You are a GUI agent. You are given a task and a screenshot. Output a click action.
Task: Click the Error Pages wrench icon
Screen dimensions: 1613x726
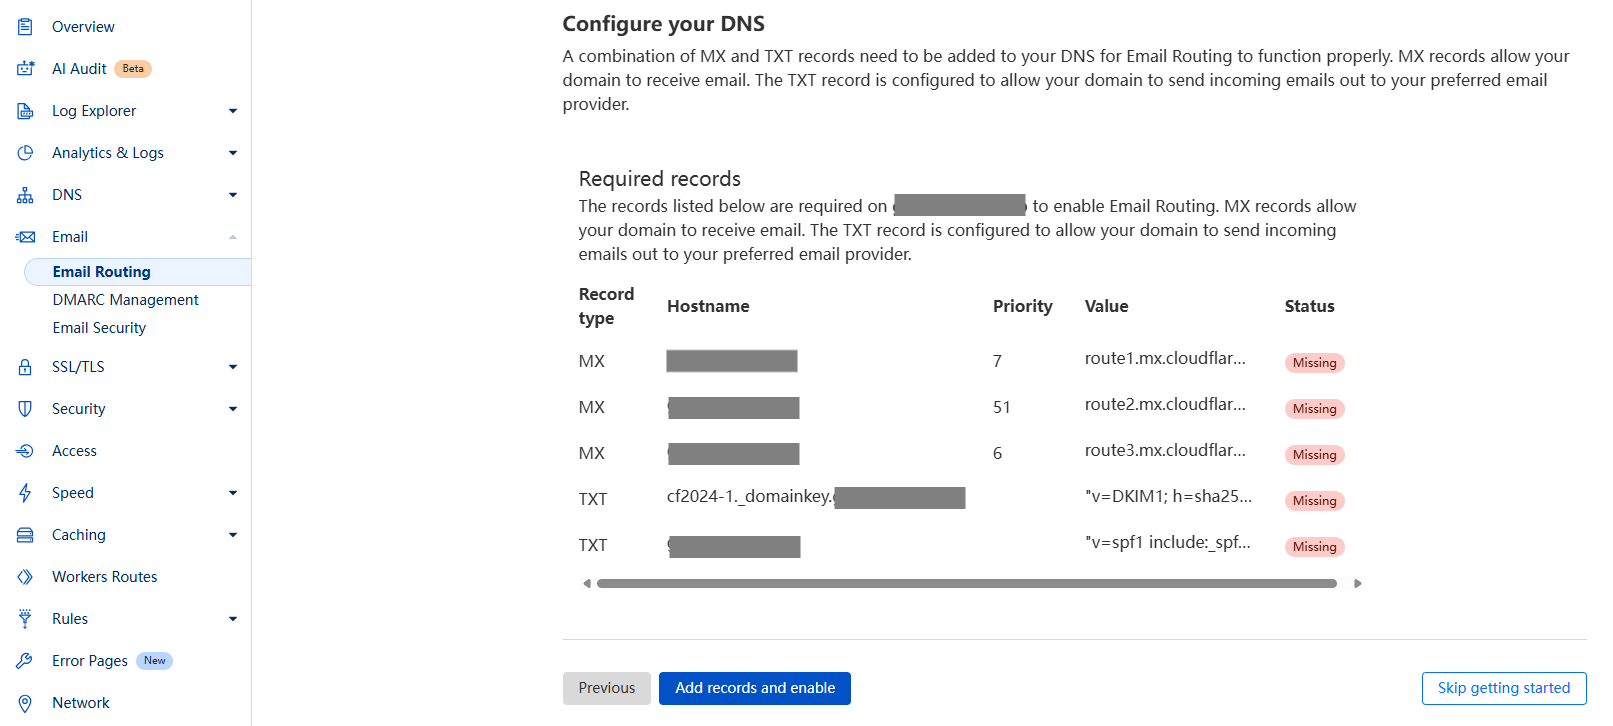click(25, 661)
